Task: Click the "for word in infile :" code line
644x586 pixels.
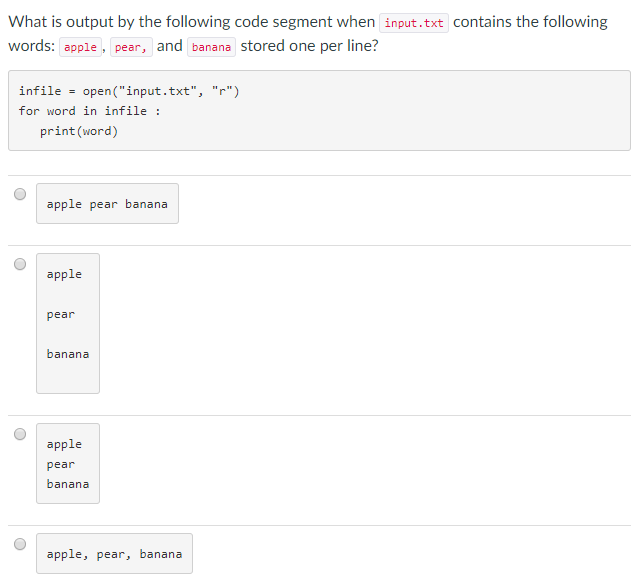Action: 90,111
